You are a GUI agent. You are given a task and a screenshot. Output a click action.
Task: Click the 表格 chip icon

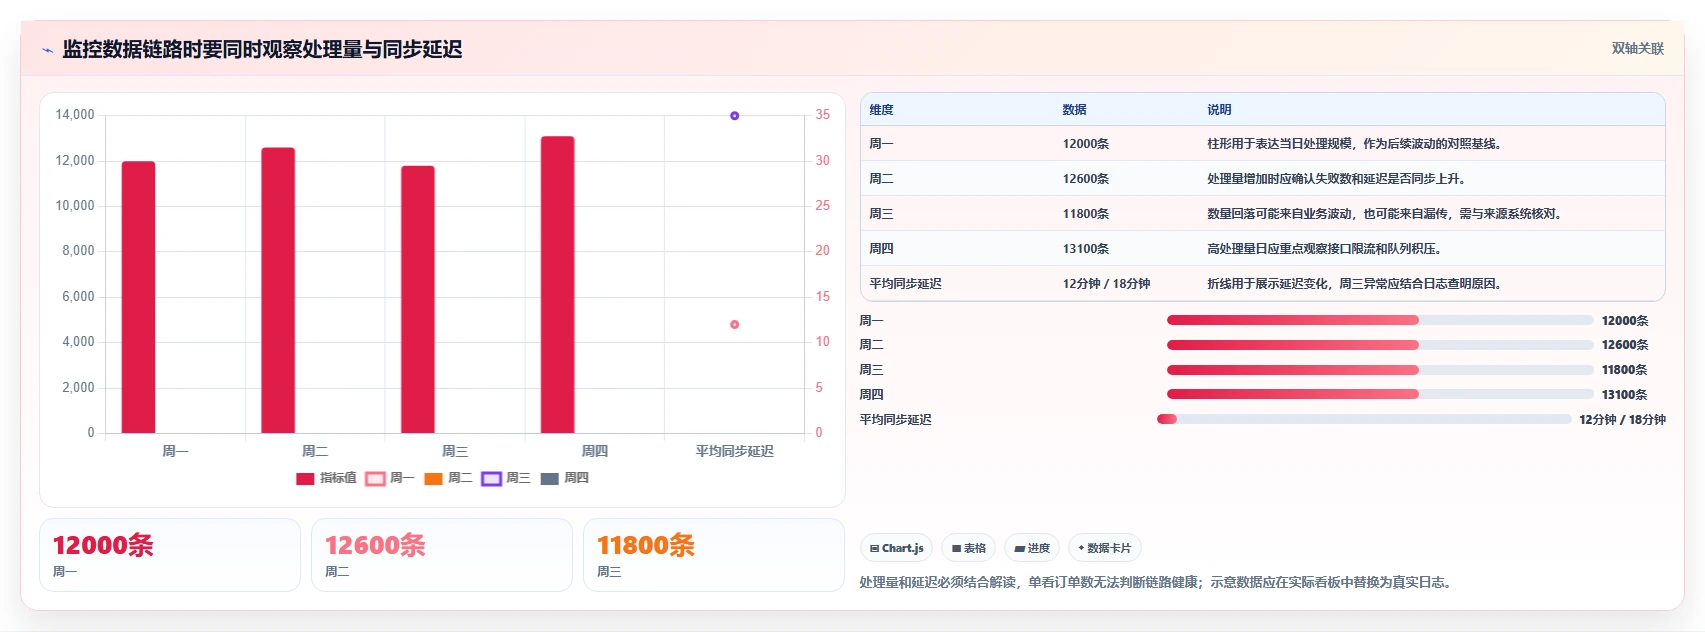point(956,548)
